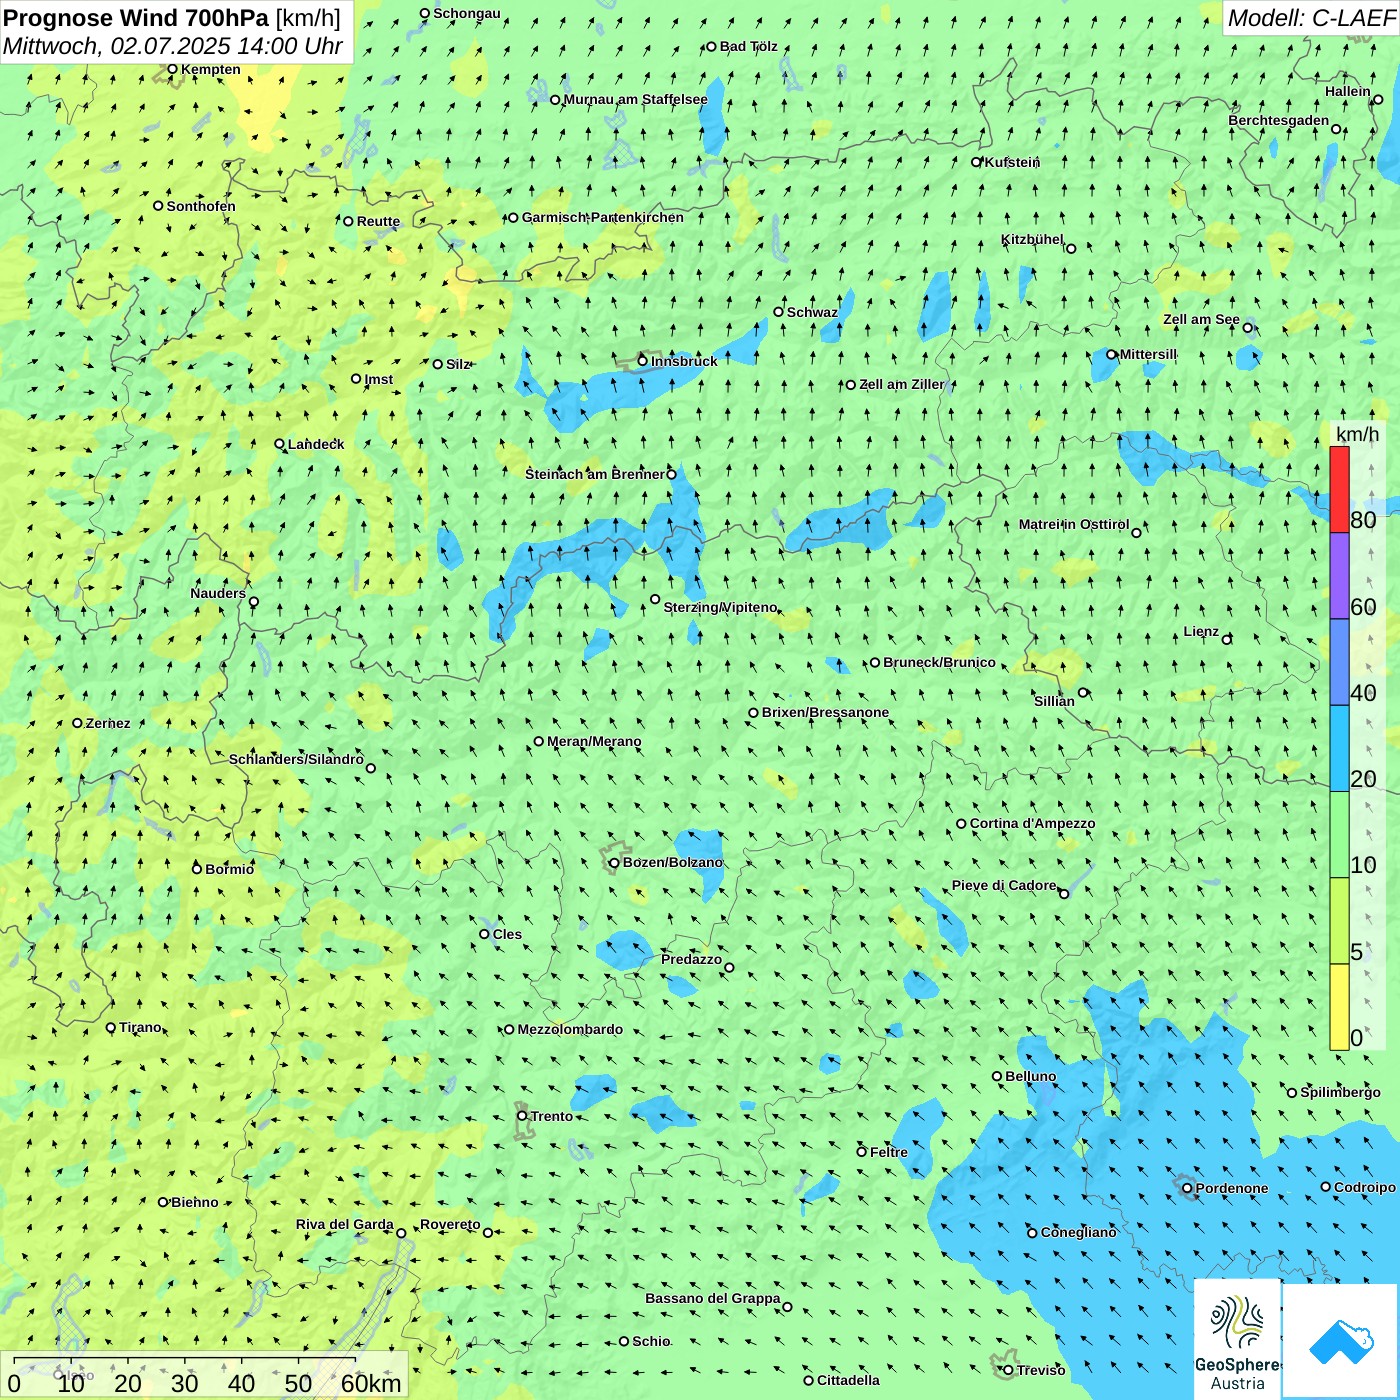
Task: Click the 'Sterzing/Vipiteno' label
Action: pos(720,607)
